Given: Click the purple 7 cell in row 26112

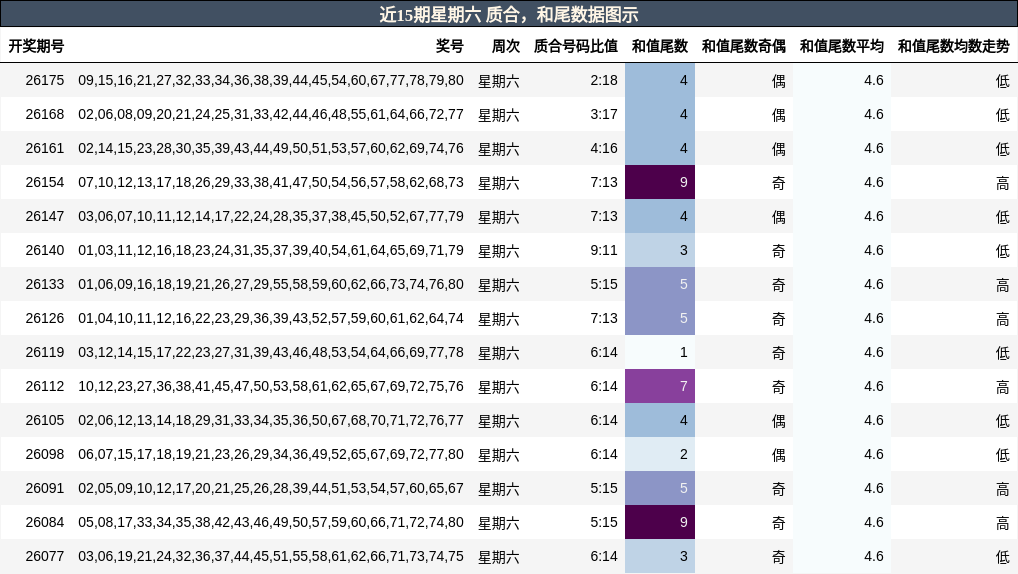Looking at the screenshot, I should (660, 386).
